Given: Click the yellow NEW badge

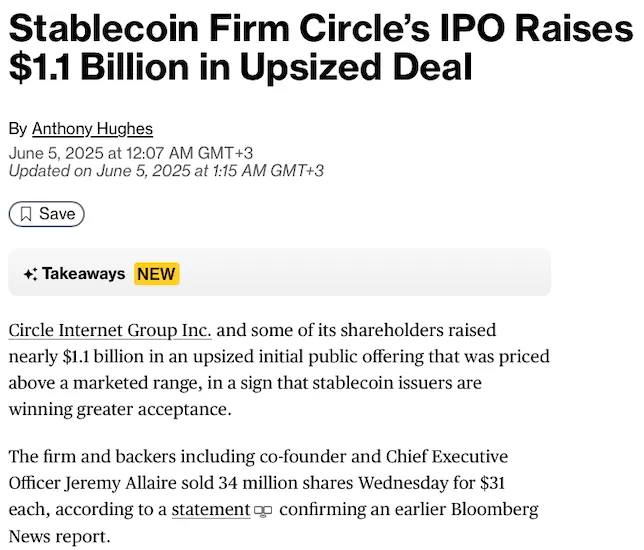Looking at the screenshot, I should [x=156, y=274].
